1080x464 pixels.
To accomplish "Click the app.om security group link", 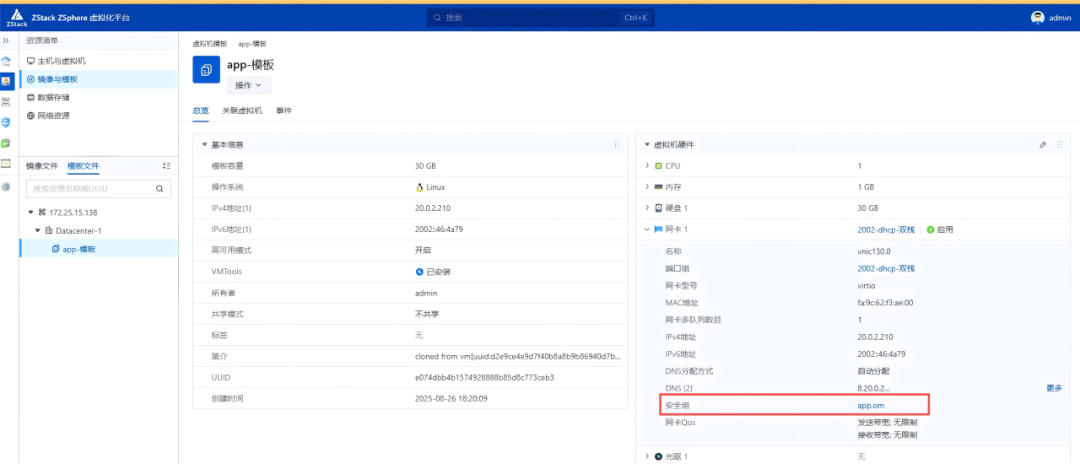I will click(870, 405).
